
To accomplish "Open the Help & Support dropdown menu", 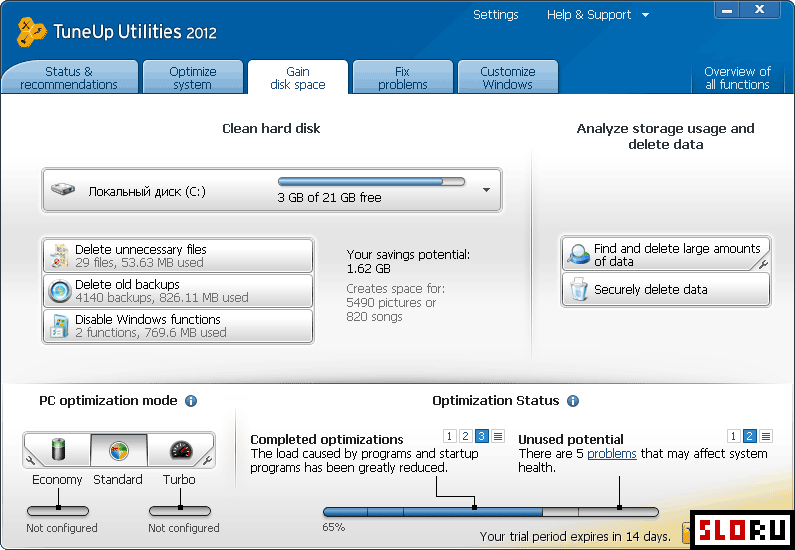I will (598, 15).
